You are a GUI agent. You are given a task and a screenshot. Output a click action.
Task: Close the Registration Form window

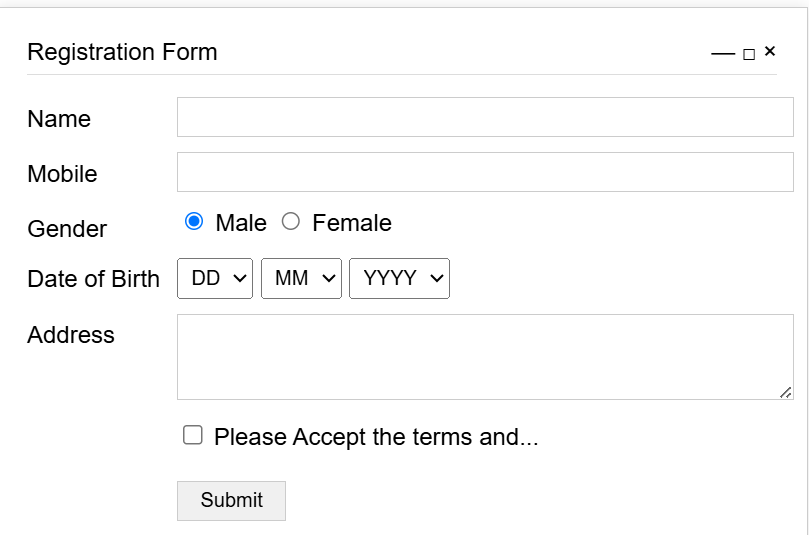tap(770, 51)
